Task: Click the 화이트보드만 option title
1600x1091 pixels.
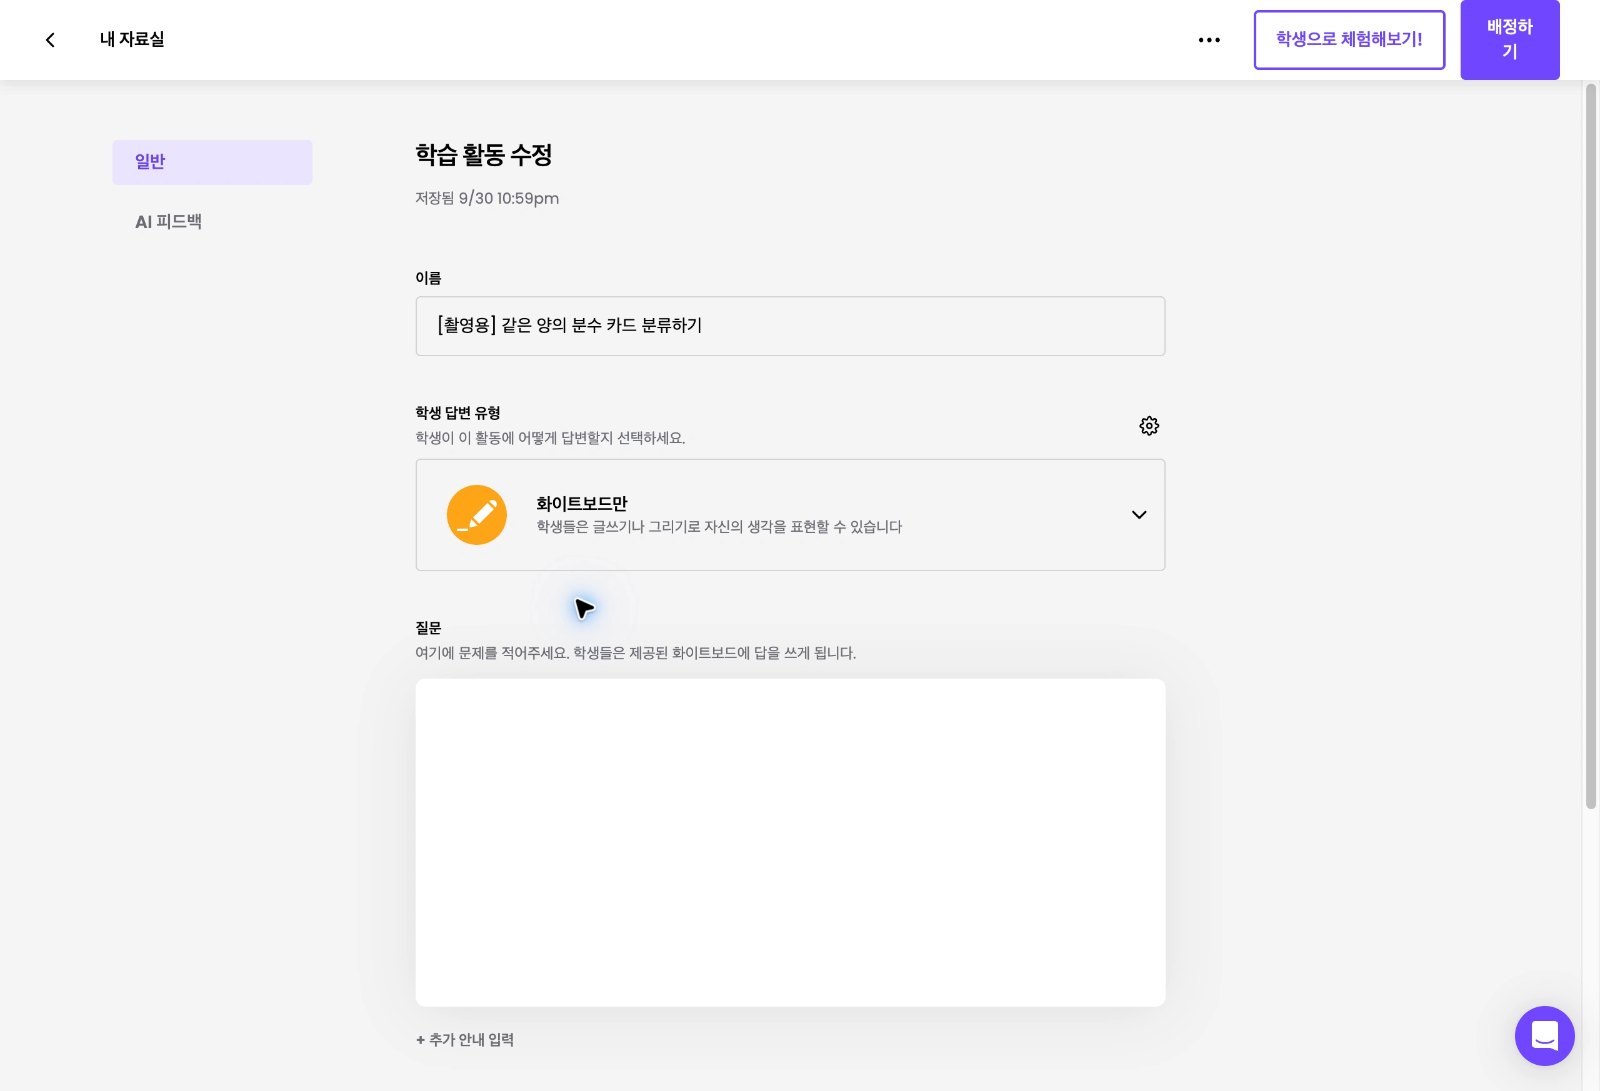Action: (x=582, y=504)
